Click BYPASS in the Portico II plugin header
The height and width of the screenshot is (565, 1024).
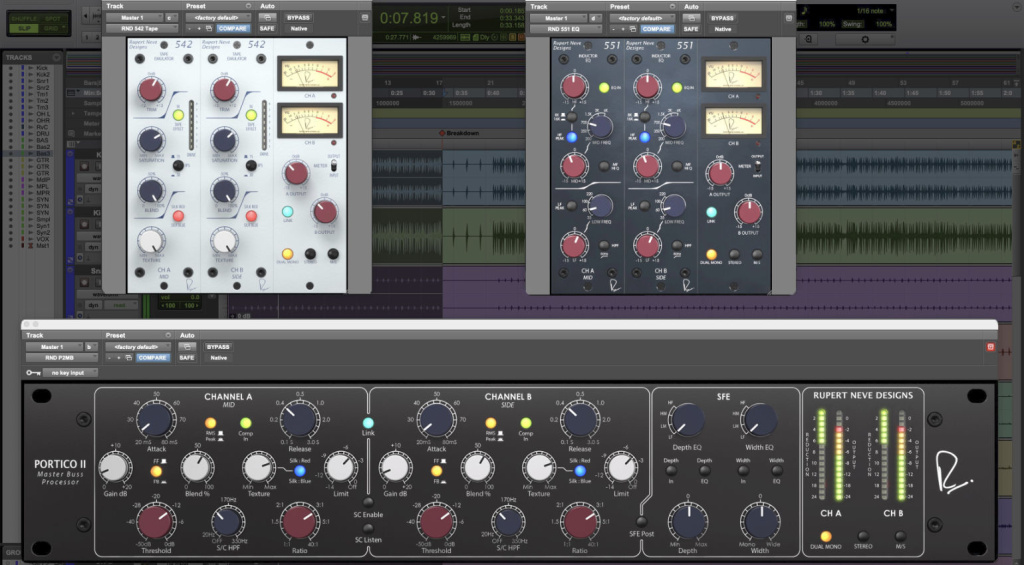217,347
